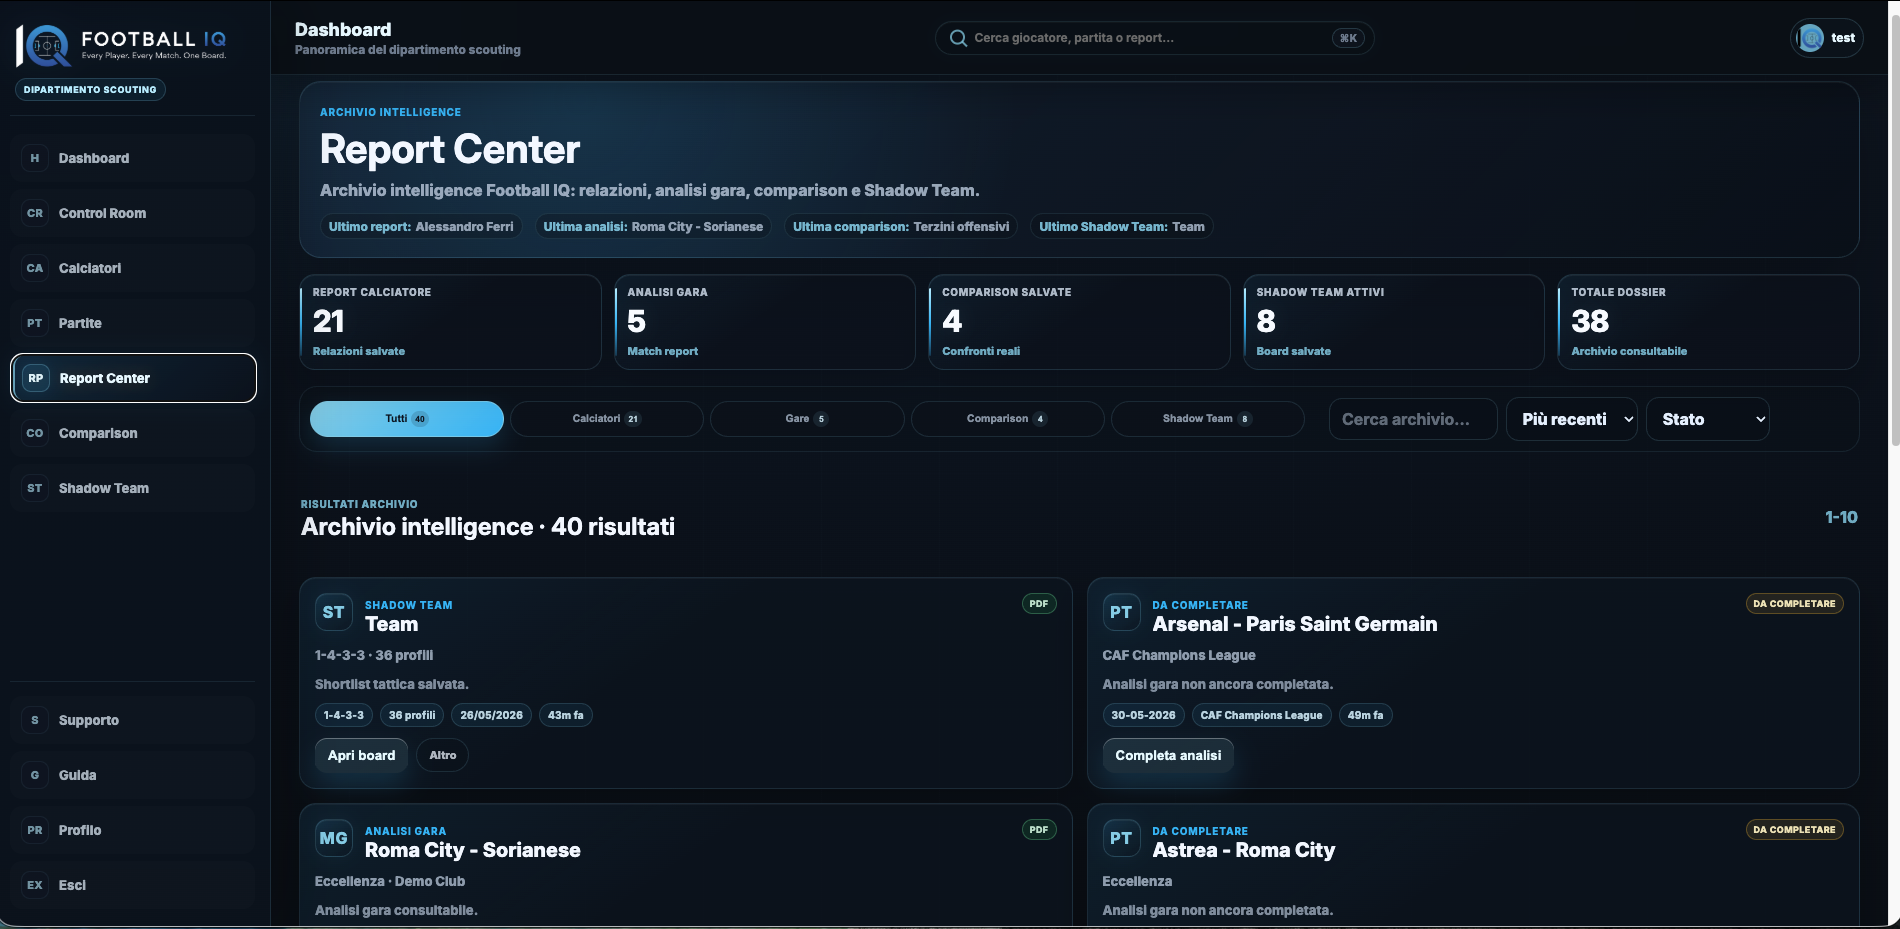Click Completa analisi for Arsenal match

coord(1168,755)
